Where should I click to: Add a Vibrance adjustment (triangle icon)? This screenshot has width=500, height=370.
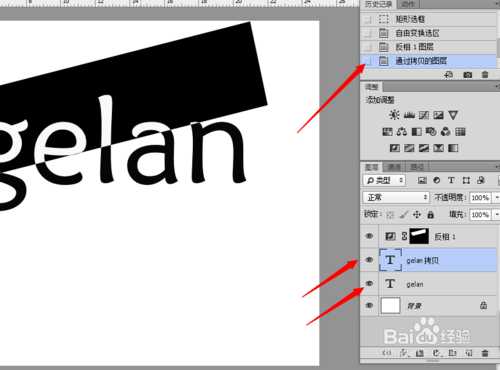pyautogui.click(x=453, y=115)
